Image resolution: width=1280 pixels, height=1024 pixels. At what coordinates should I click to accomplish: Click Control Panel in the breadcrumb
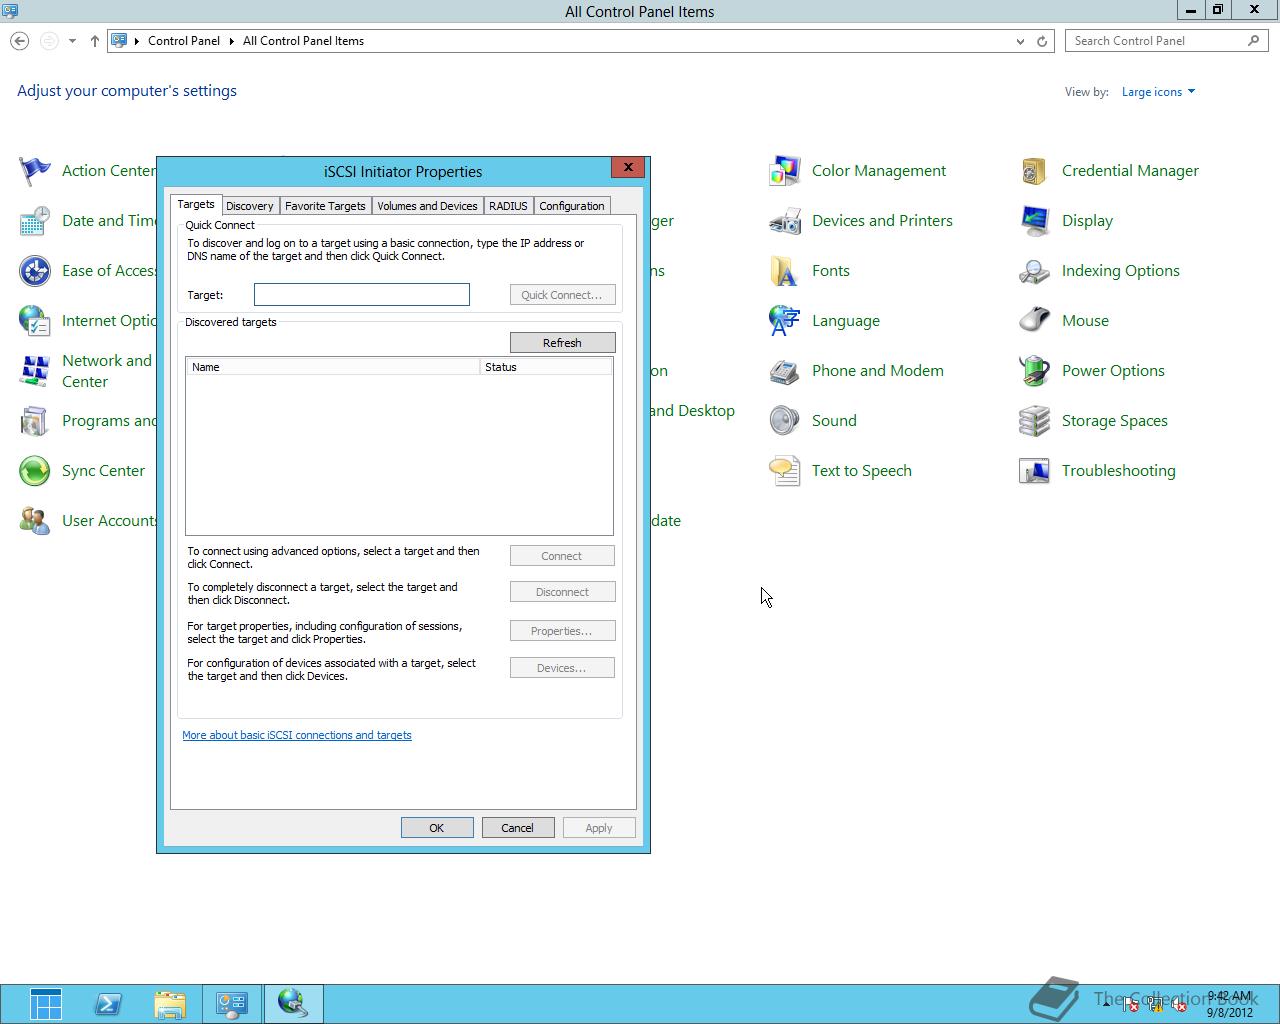[x=184, y=41]
